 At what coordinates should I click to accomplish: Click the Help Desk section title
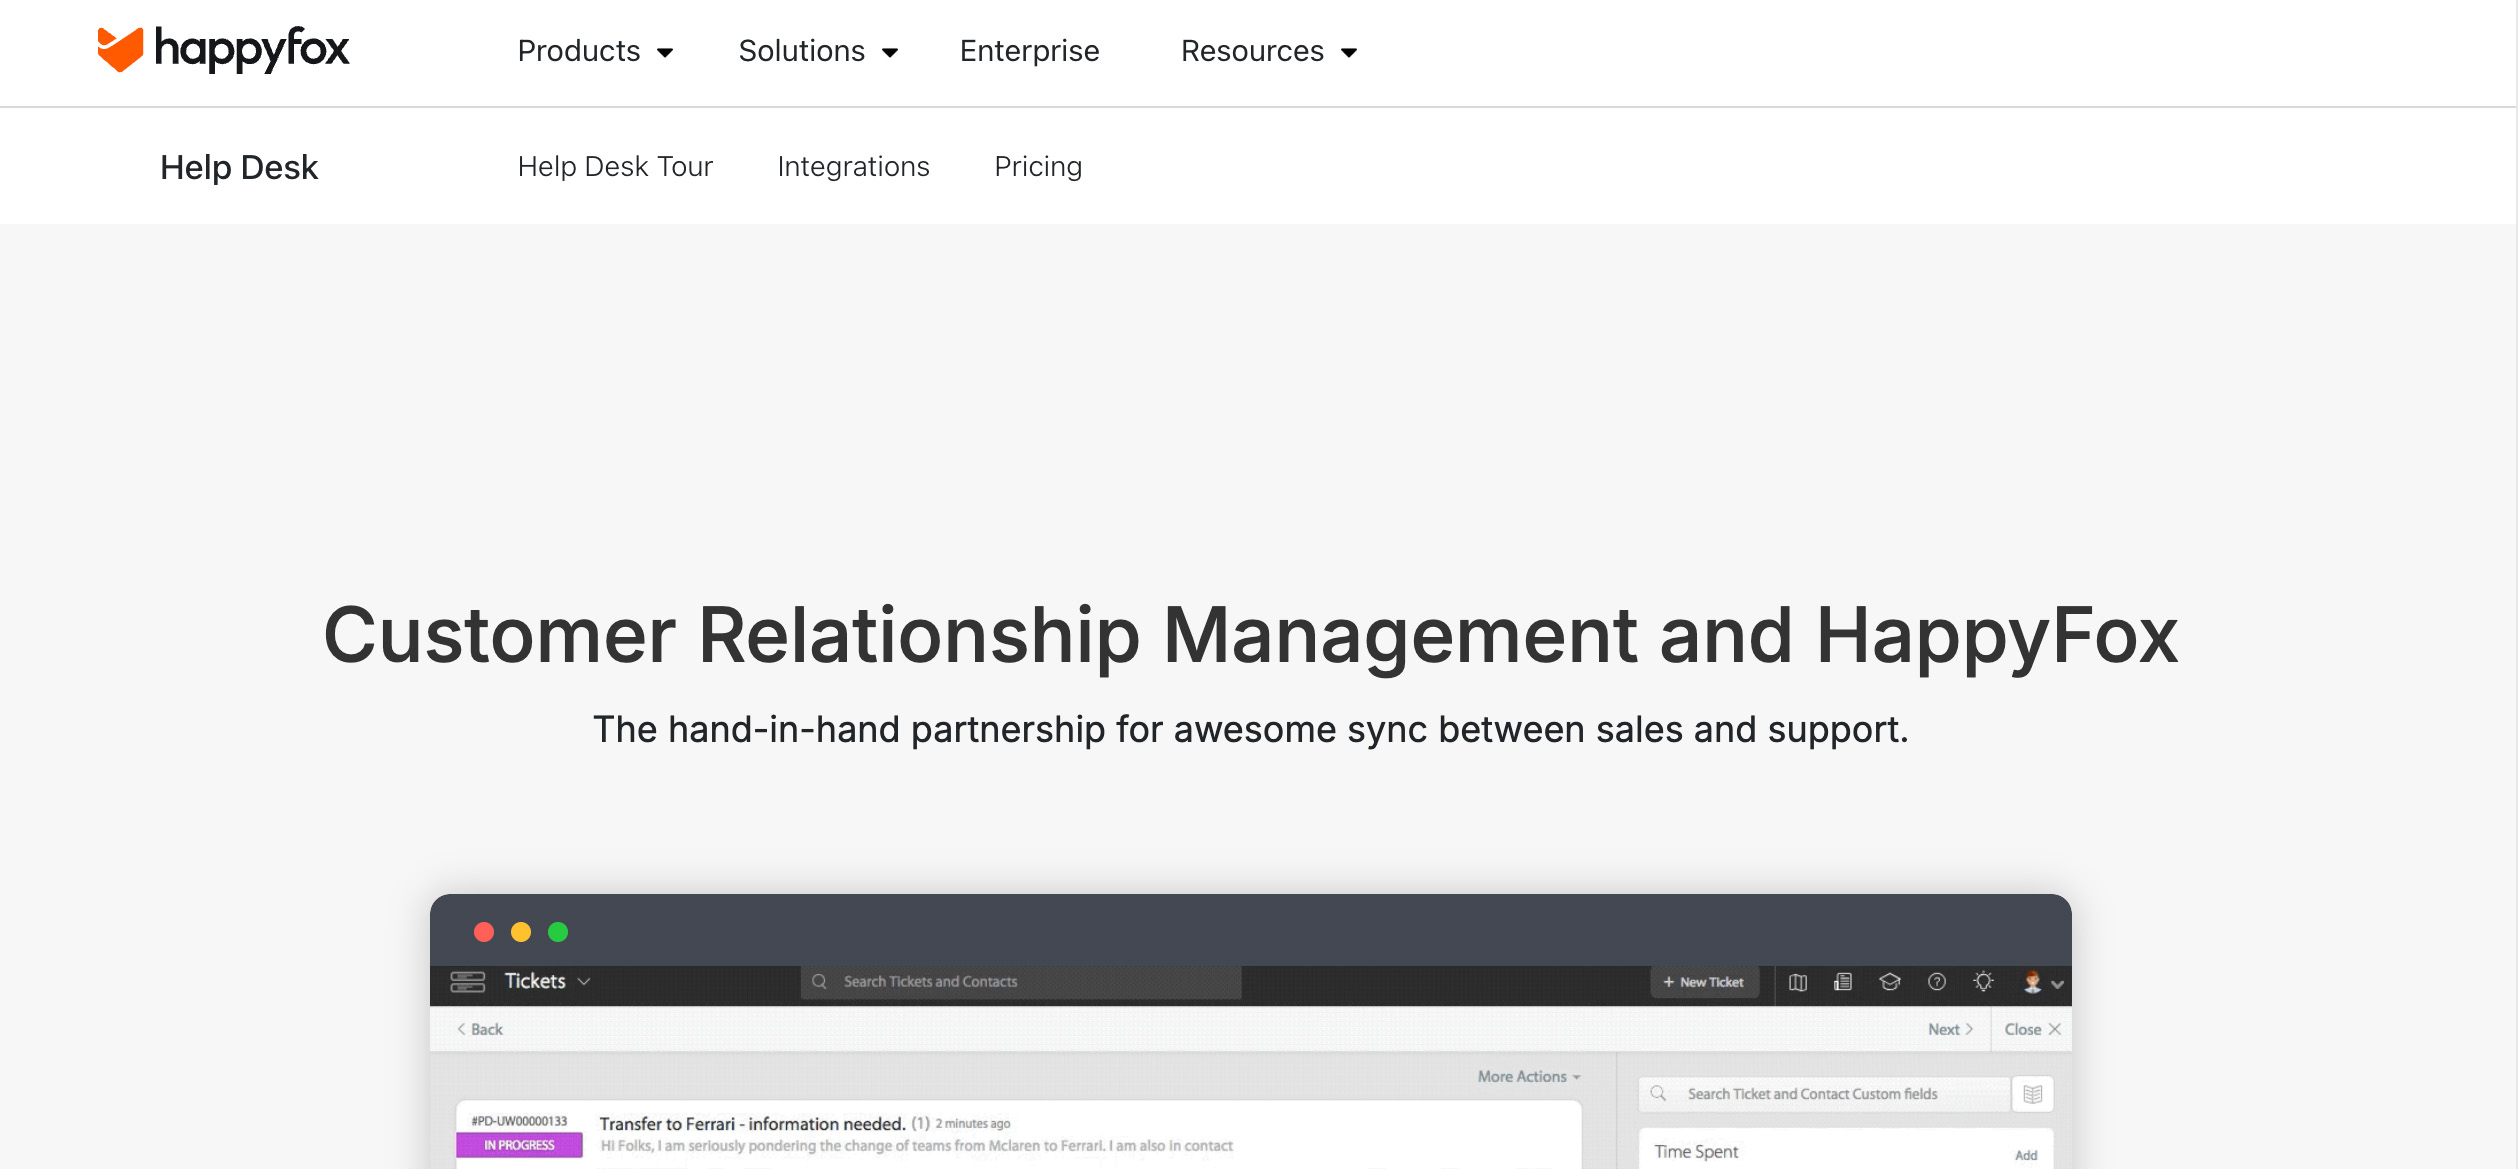click(239, 167)
